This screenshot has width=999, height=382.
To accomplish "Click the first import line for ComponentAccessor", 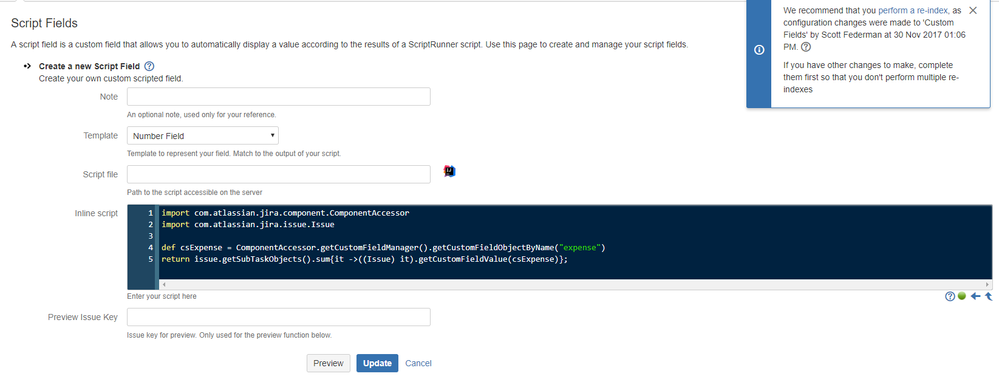I will click(x=285, y=213).
